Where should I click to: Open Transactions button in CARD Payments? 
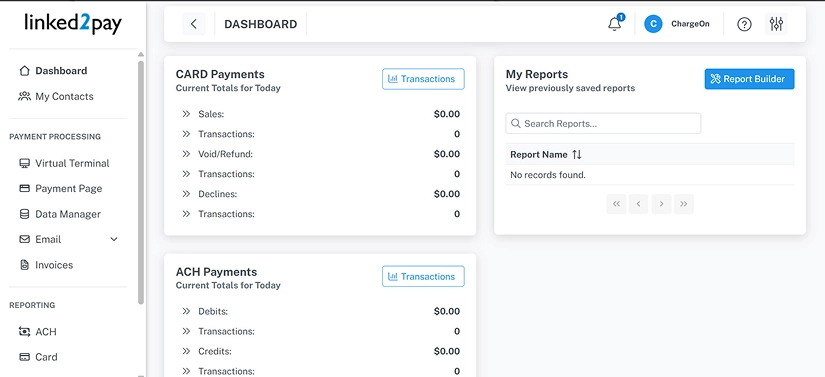[x=423, y=79]
